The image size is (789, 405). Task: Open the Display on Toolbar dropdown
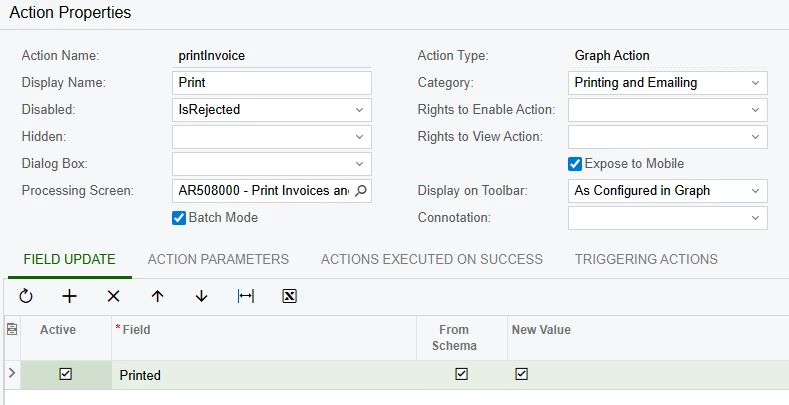click(x=755, y=190)
